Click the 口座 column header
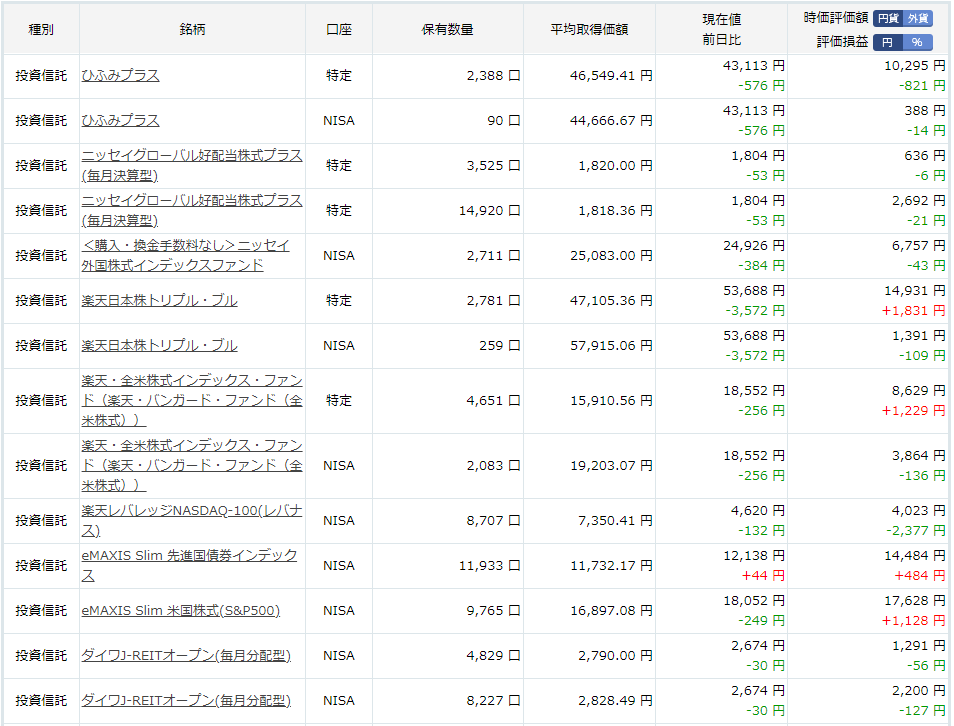This screenshot has height=726, width=954. (x=339, y=29)
